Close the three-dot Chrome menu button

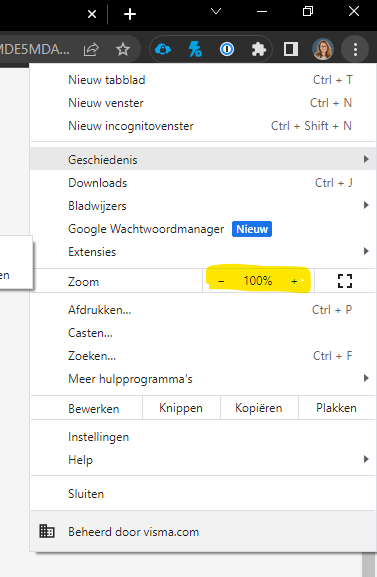(355, 49)
